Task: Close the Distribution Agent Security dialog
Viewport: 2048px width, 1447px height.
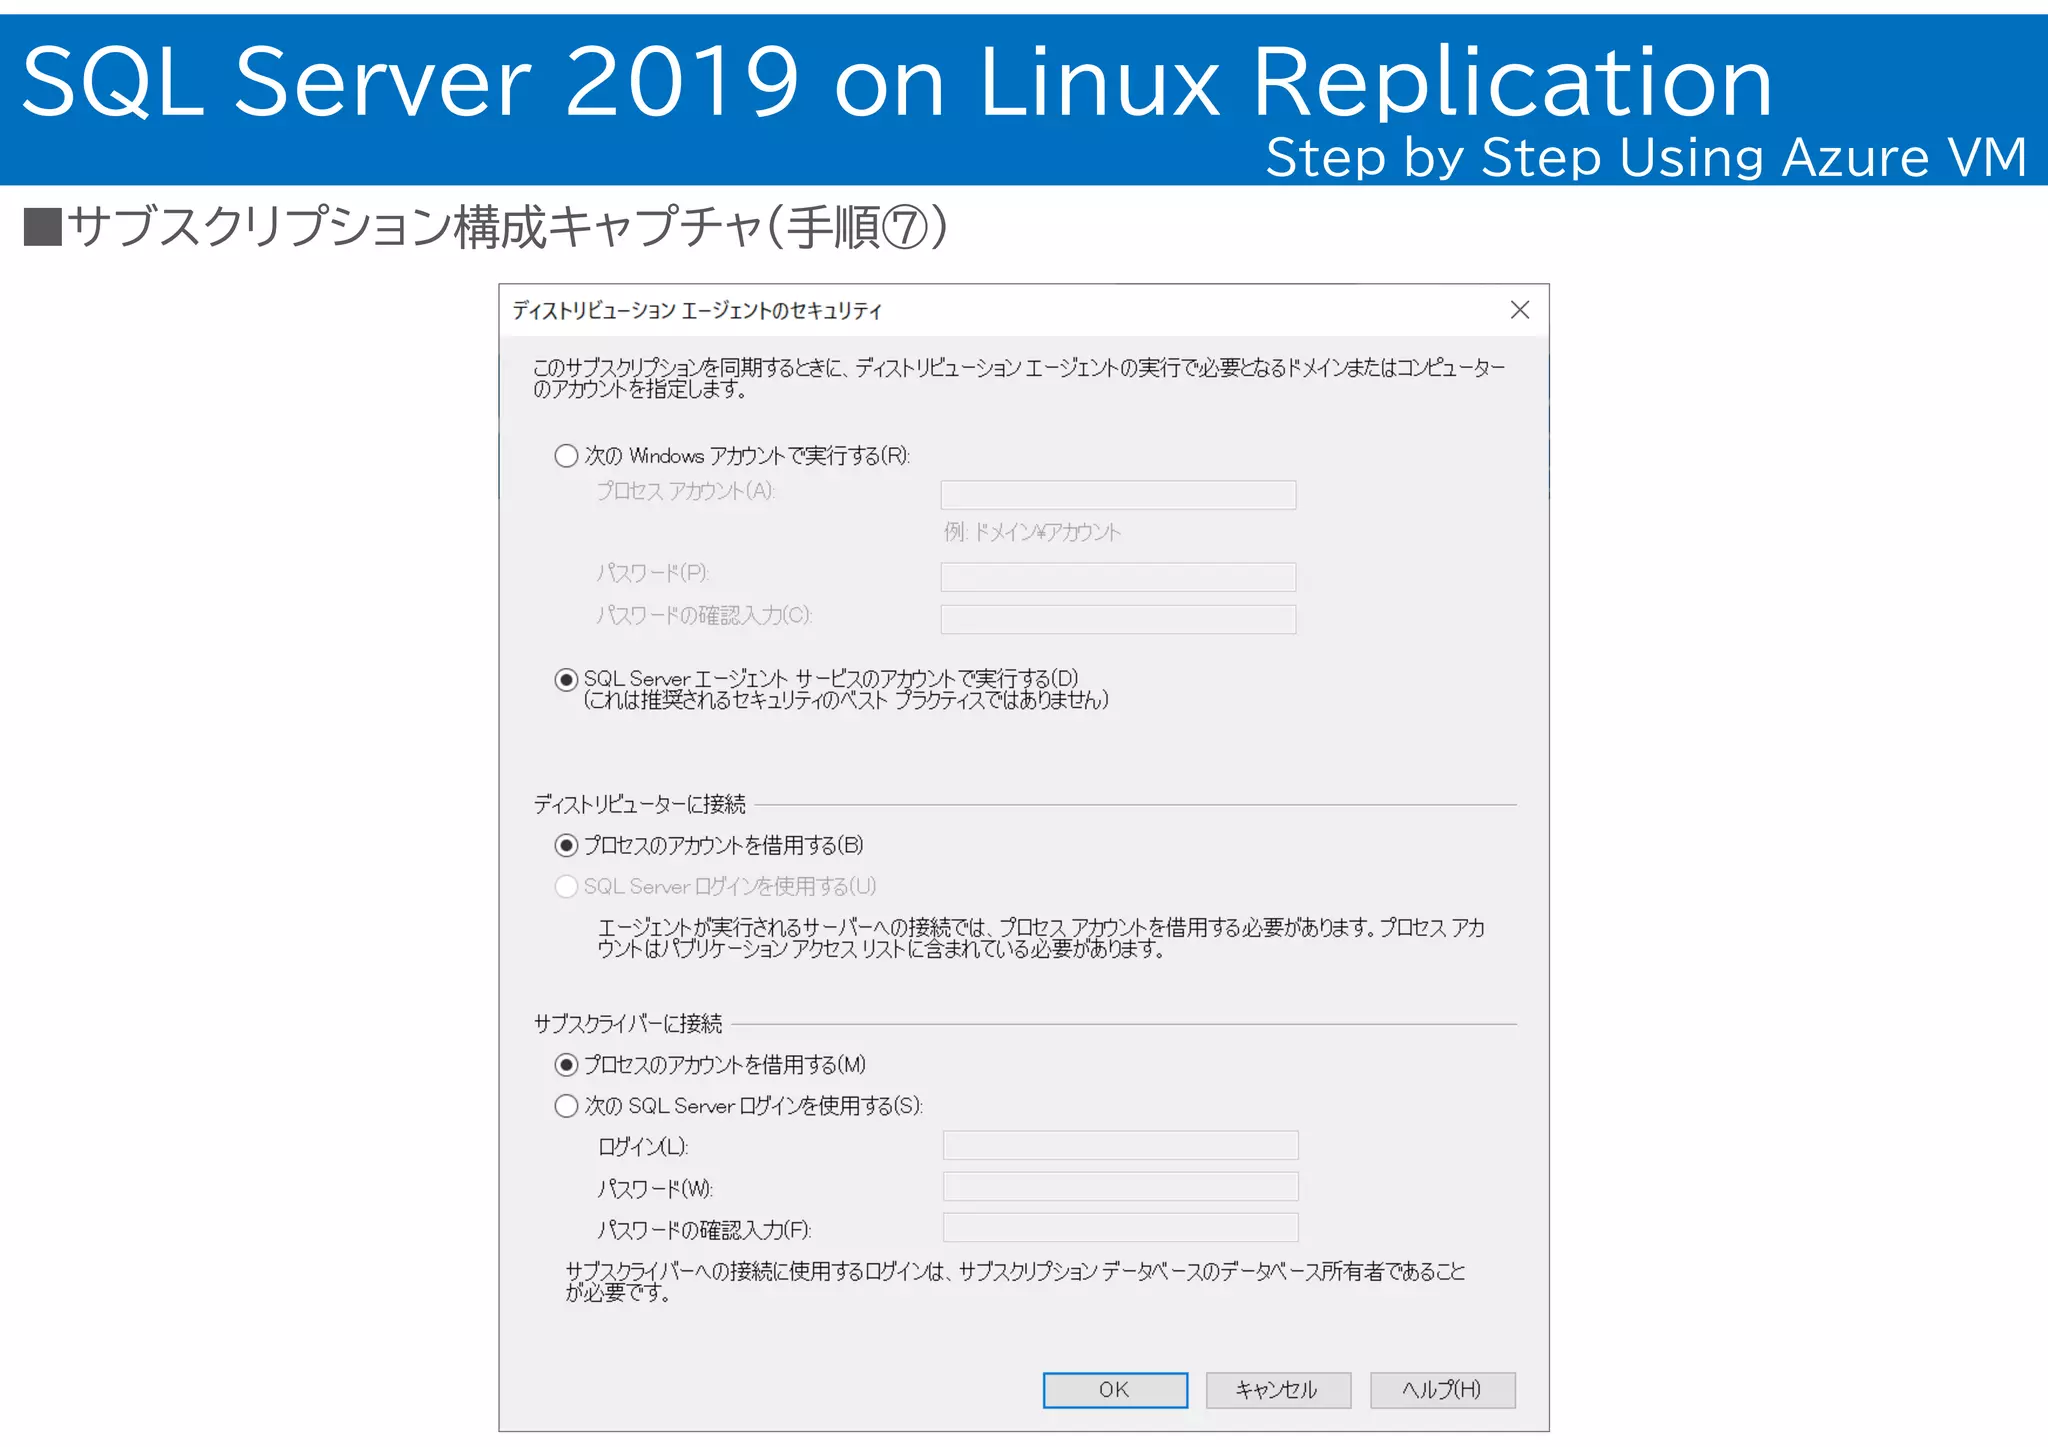Action: coord(1520,310)
